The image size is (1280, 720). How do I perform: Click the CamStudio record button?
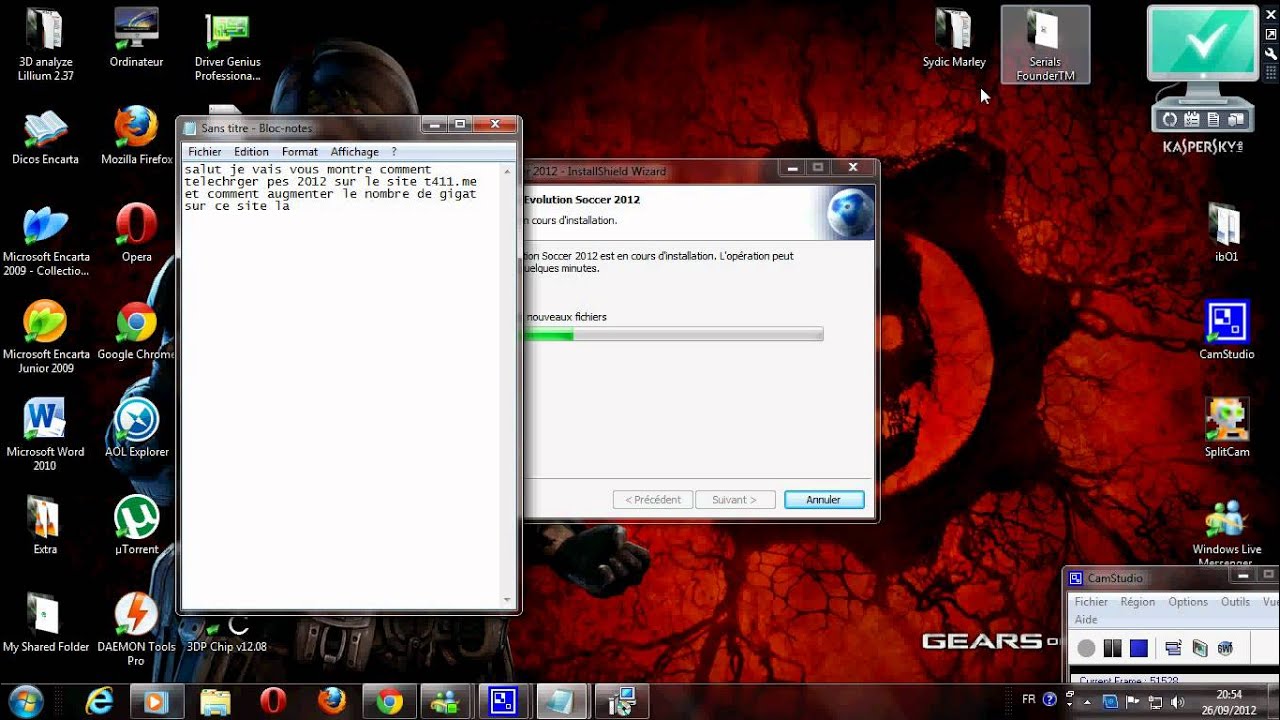point(1086,649)
